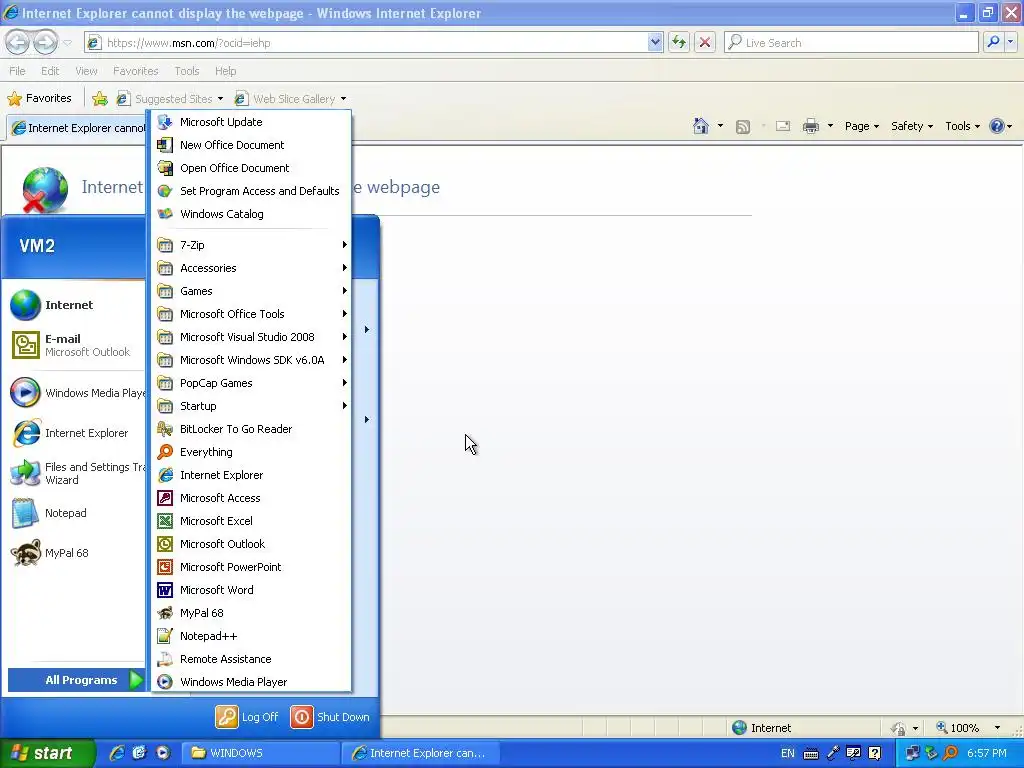Open the File menu
Image resolution: width=1024 pixels, height=768 pixels.
point(18,71)
